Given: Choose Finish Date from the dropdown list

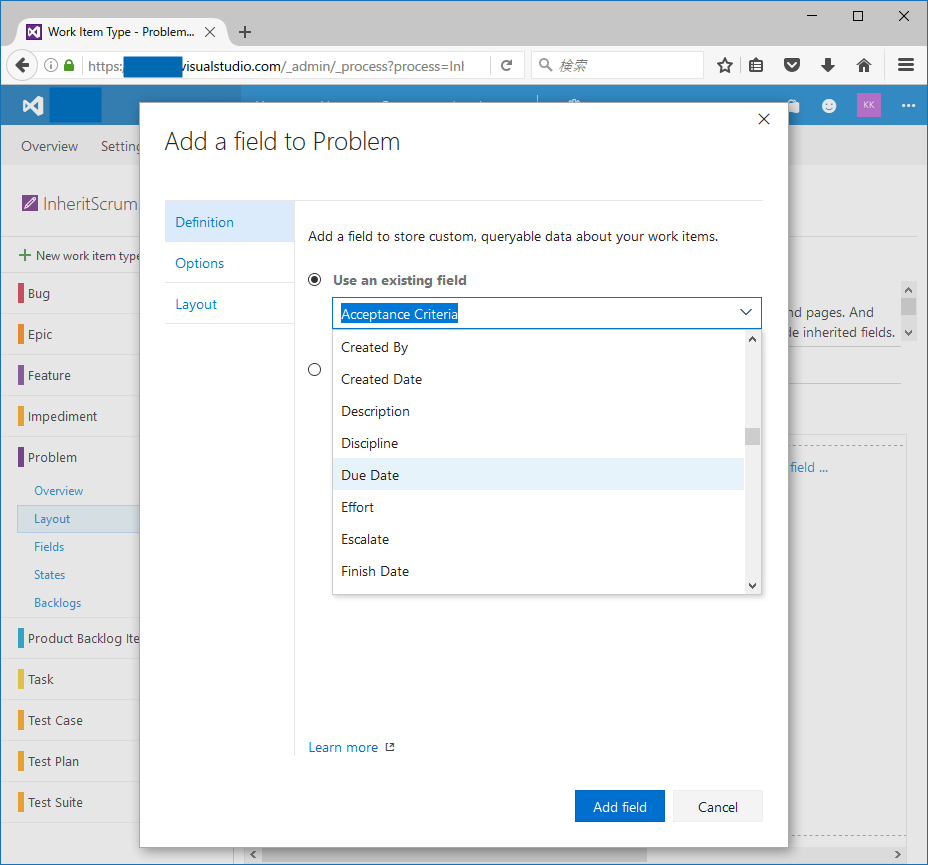Looking at the screenshot, I should click(x=538, y=571).
